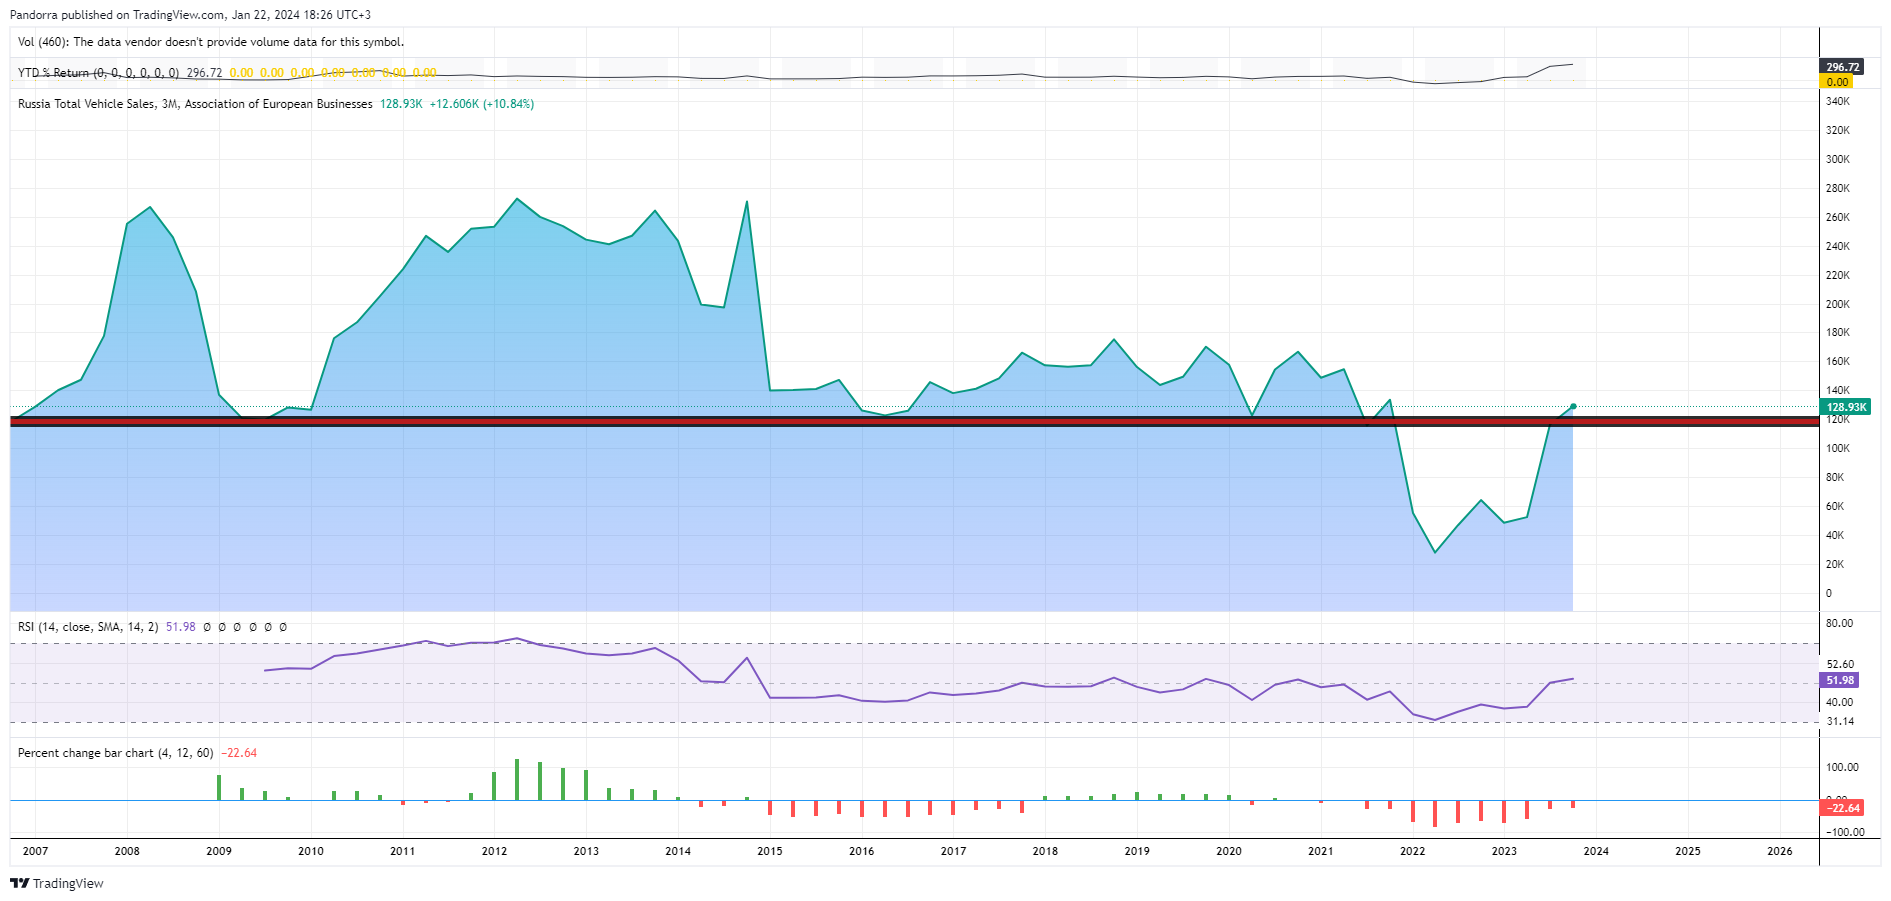Click the 2026 label on time axis

click(x=1780, y=851)
